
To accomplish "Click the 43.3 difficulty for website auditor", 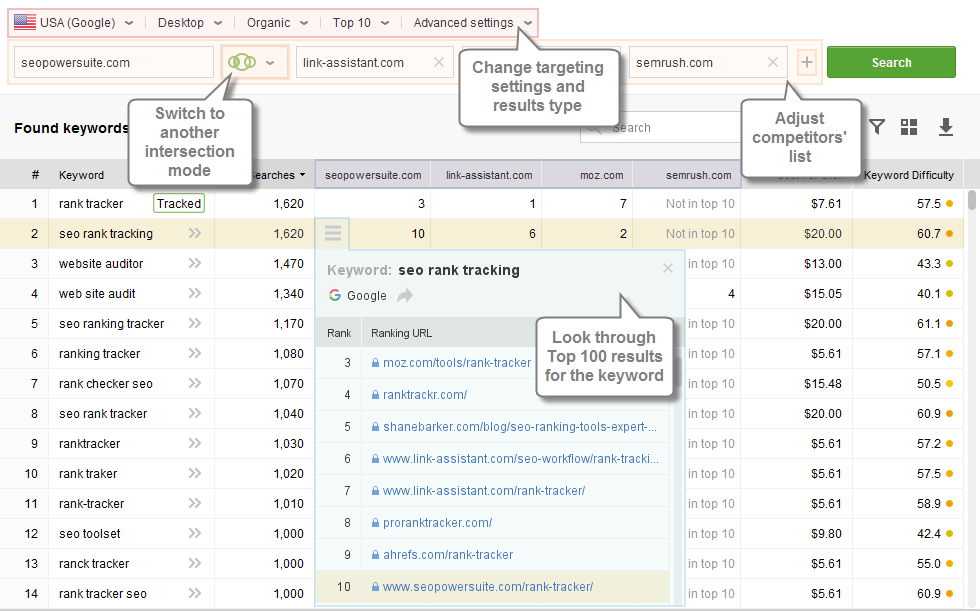I will tap(929, 263).
